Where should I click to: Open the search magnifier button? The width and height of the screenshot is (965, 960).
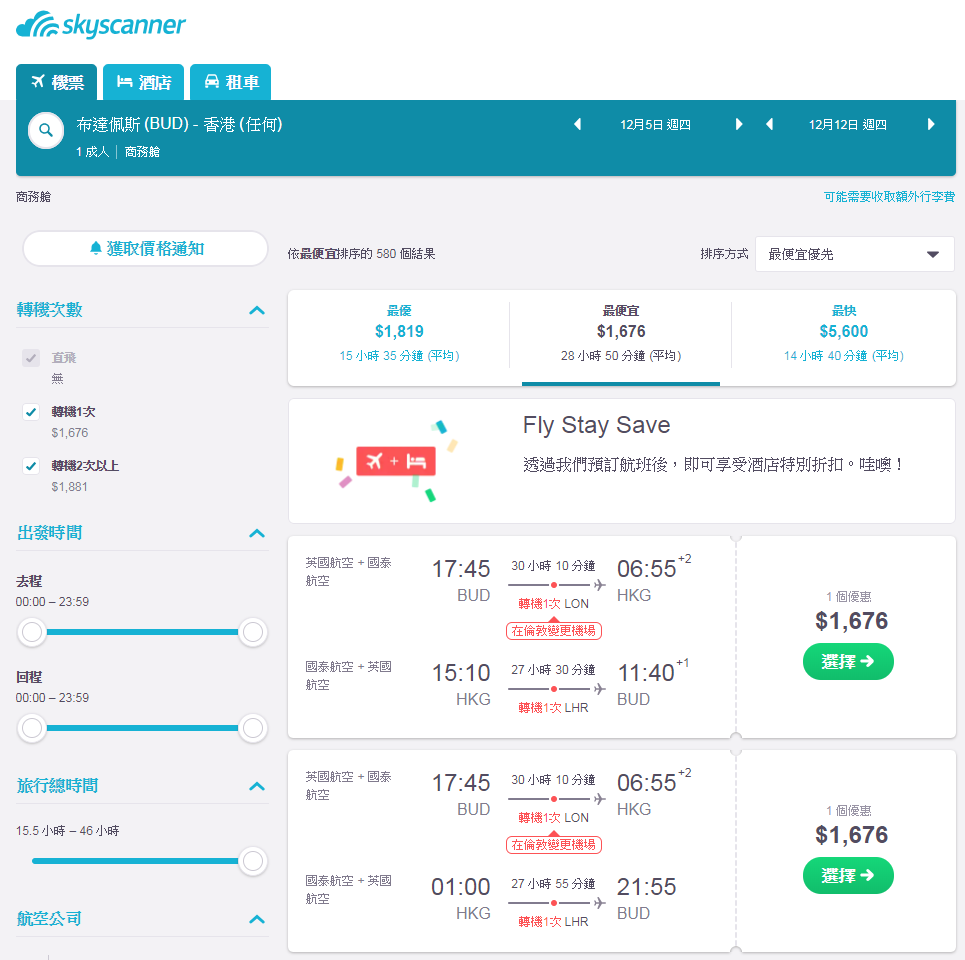(46, 130)
